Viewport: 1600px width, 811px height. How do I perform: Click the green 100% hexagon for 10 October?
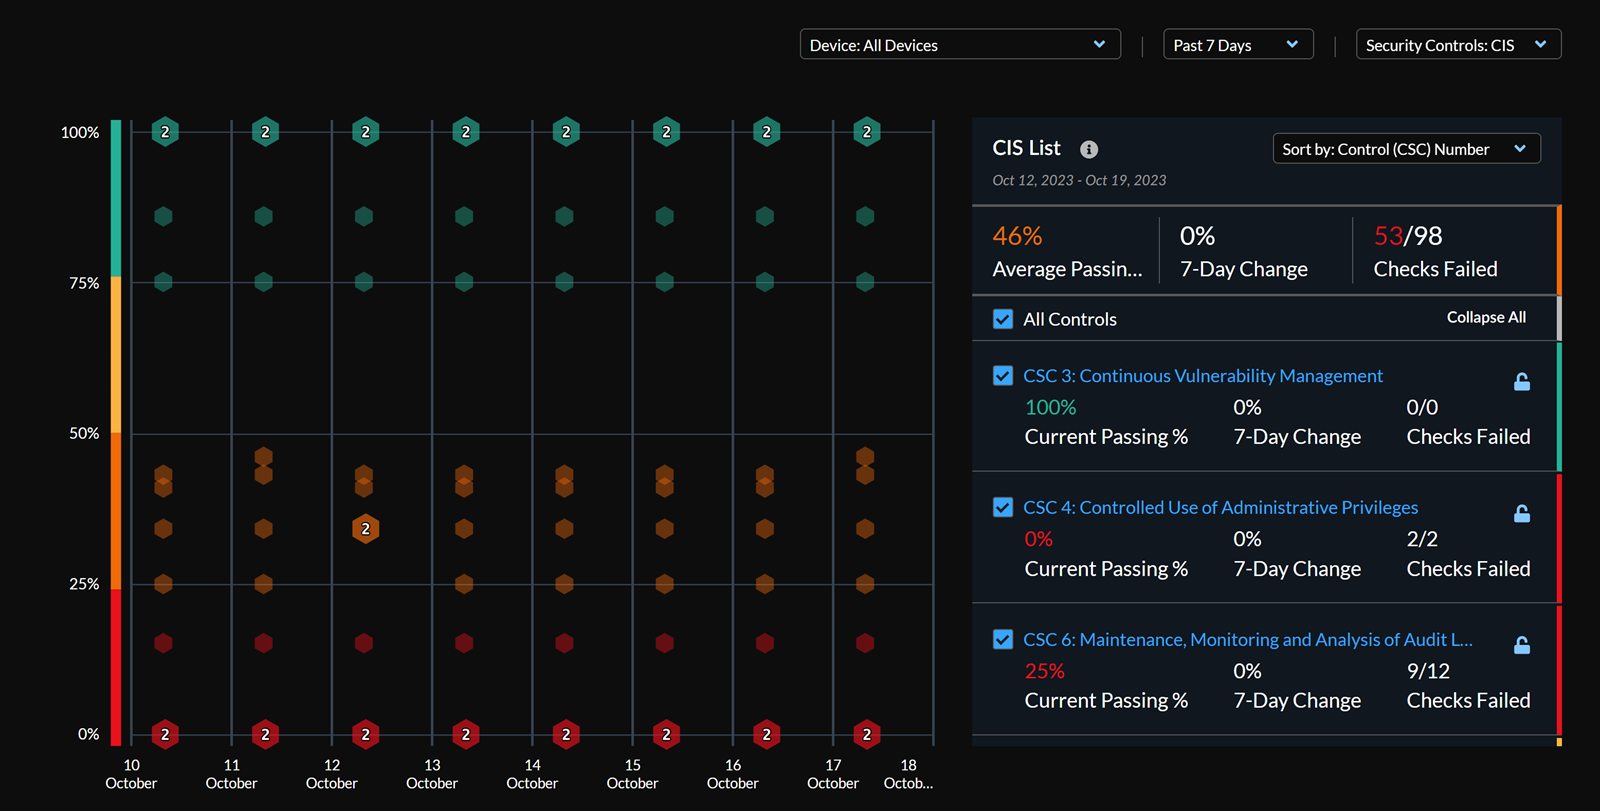coord(165,132)
